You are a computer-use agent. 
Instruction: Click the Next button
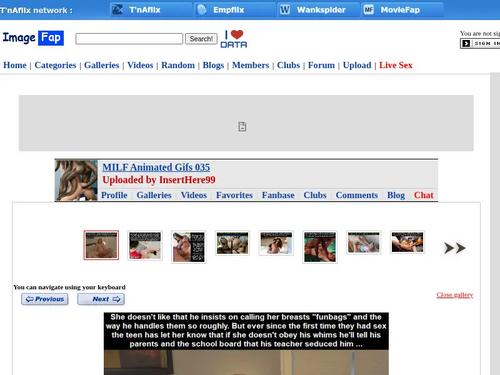[101, 299]
